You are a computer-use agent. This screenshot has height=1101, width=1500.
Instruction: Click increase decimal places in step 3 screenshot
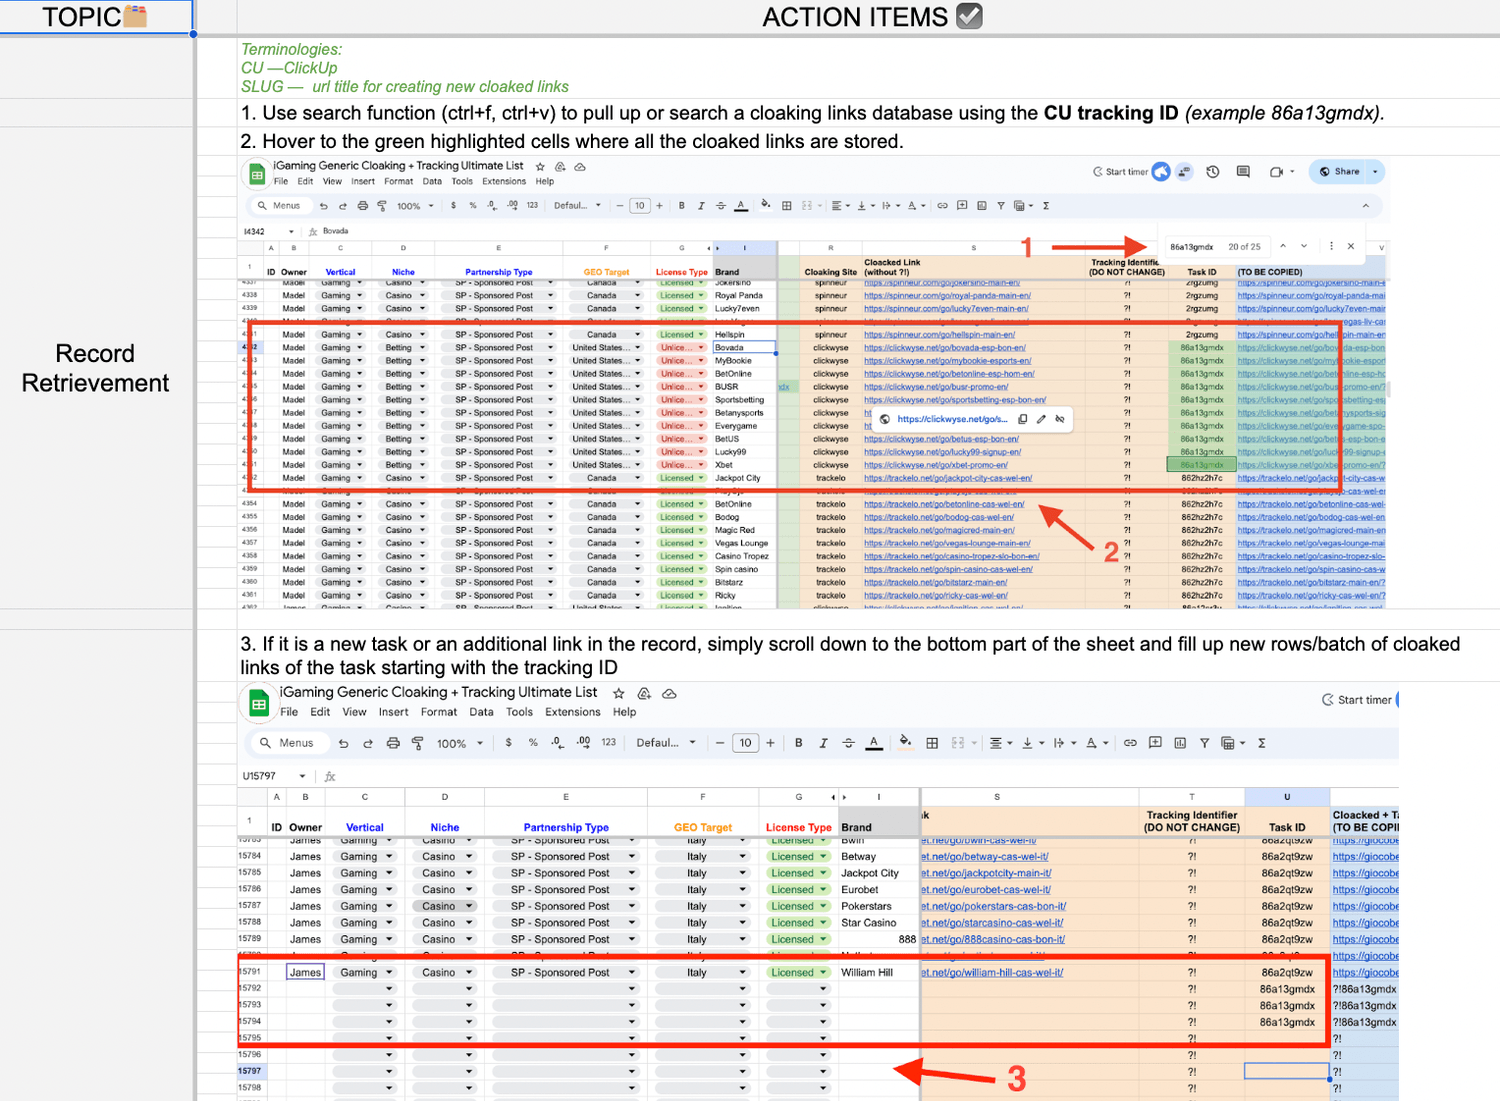pyautogui.click(x=583, y=743)
